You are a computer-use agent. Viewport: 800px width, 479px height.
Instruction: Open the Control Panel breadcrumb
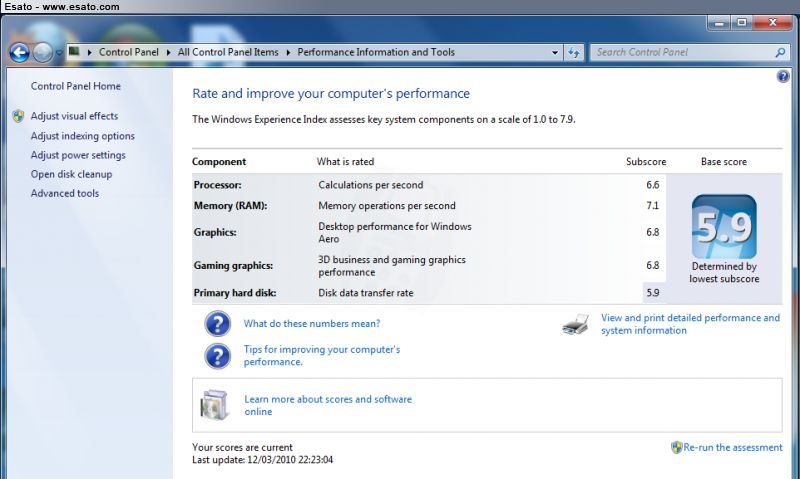(129, 52)
